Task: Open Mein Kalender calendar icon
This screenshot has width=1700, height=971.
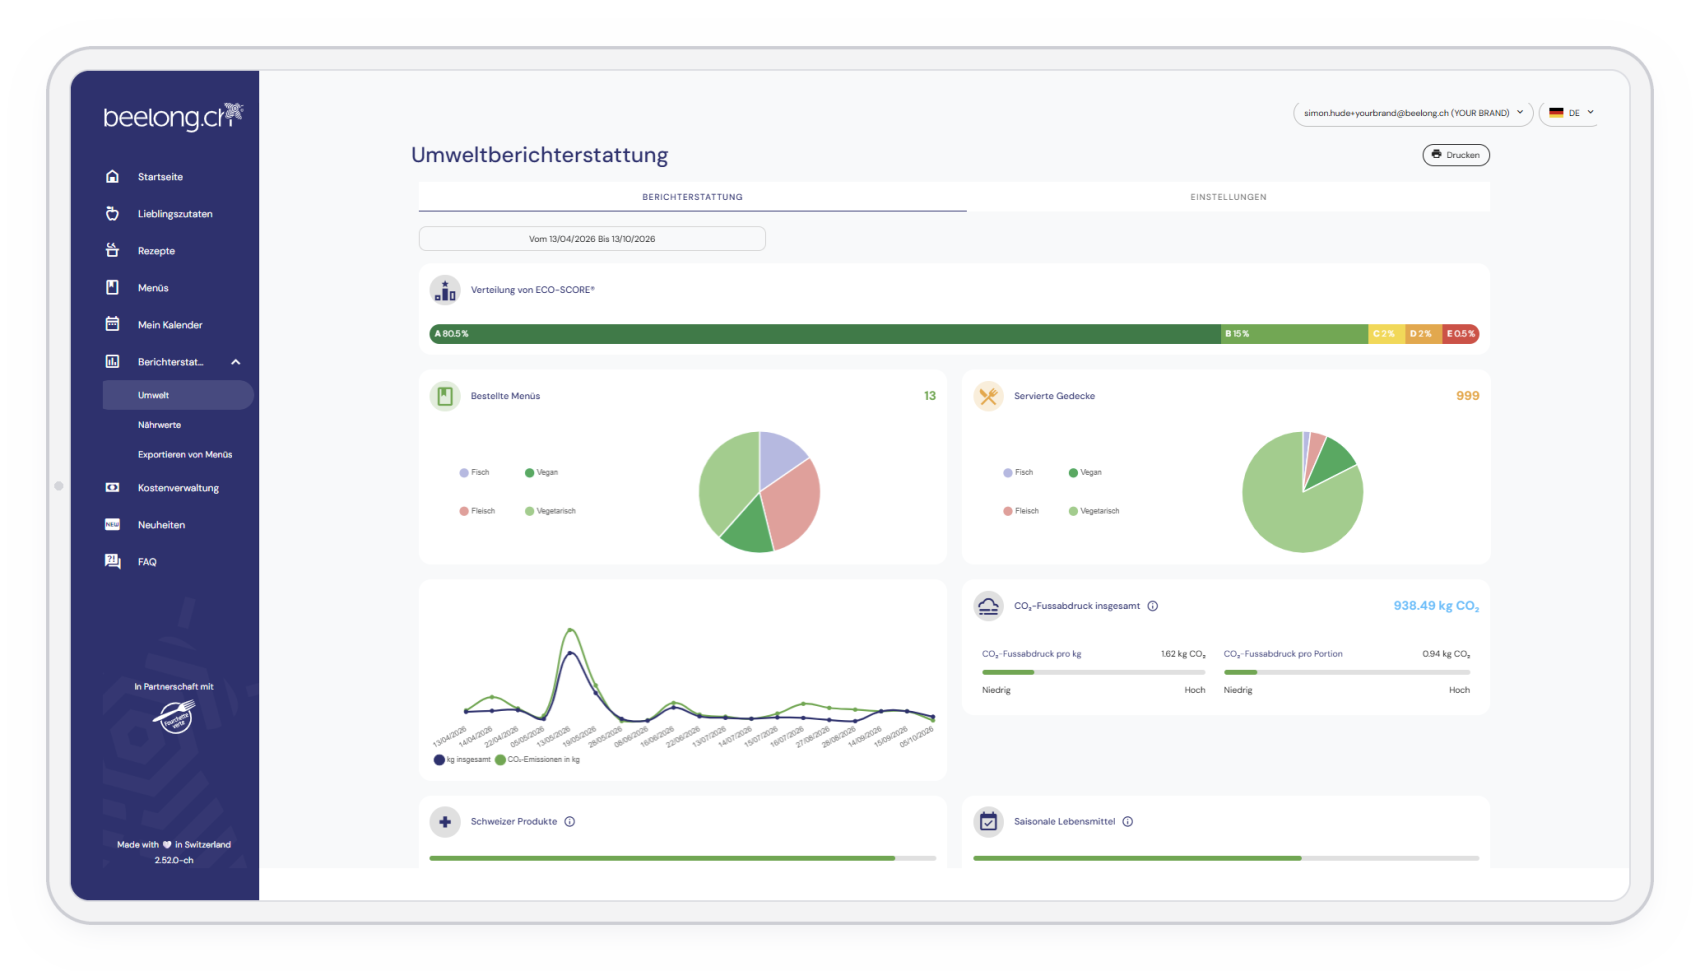Action: point(112,325)
